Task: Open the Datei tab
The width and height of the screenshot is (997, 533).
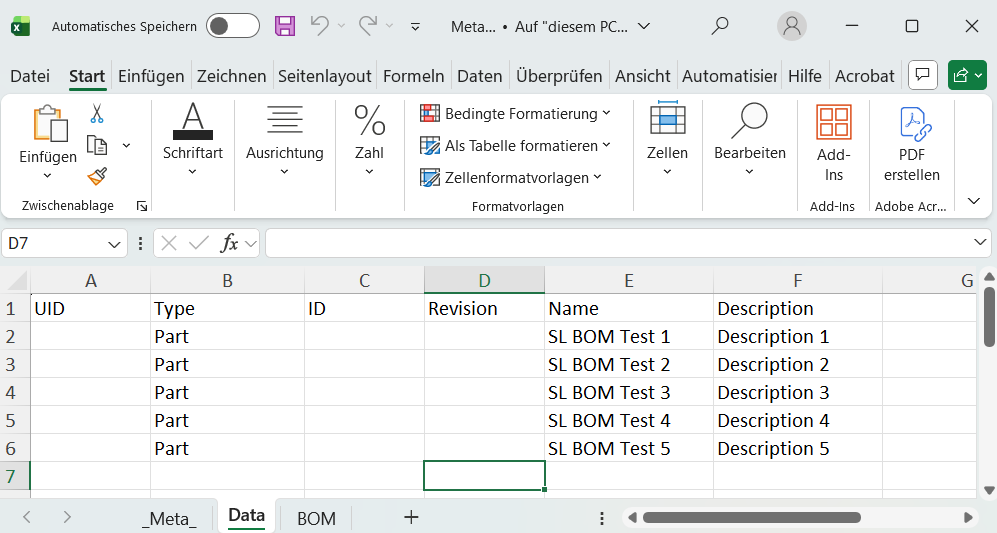Action: [x=30, y=76]
